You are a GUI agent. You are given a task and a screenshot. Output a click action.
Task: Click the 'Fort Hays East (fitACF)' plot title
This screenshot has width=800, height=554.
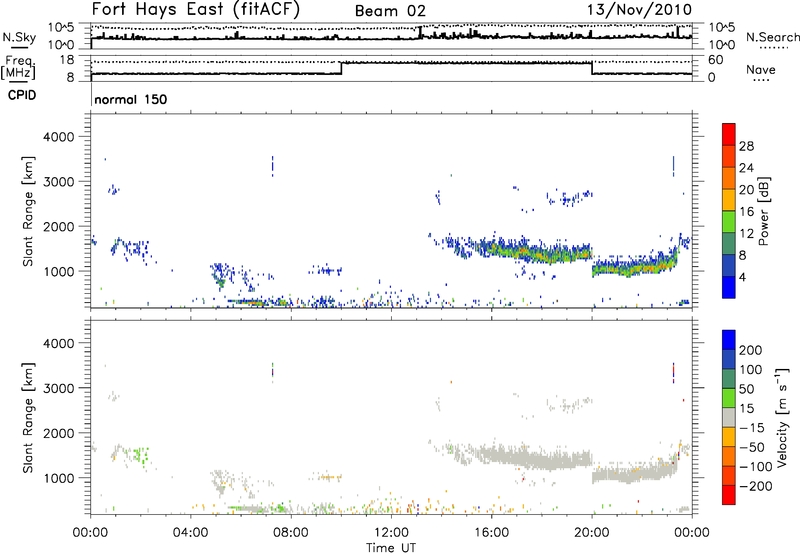coord(196,10)
